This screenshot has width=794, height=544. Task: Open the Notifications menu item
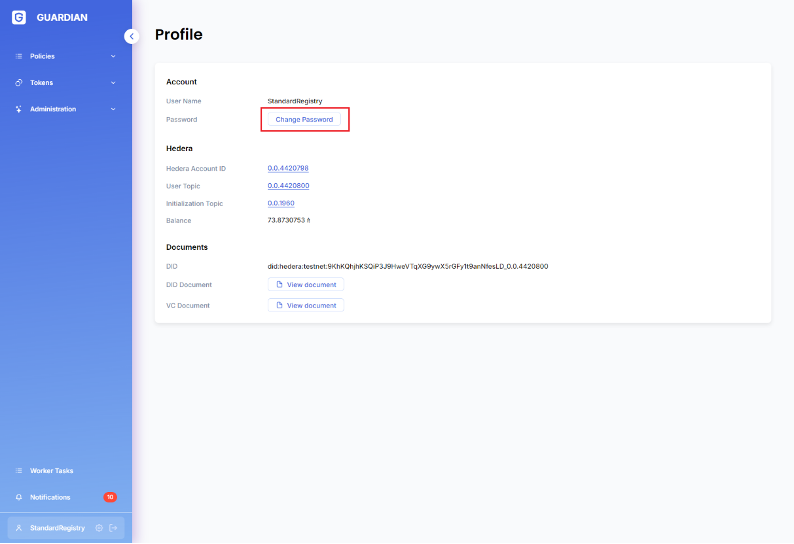click(x=50, y=497)
